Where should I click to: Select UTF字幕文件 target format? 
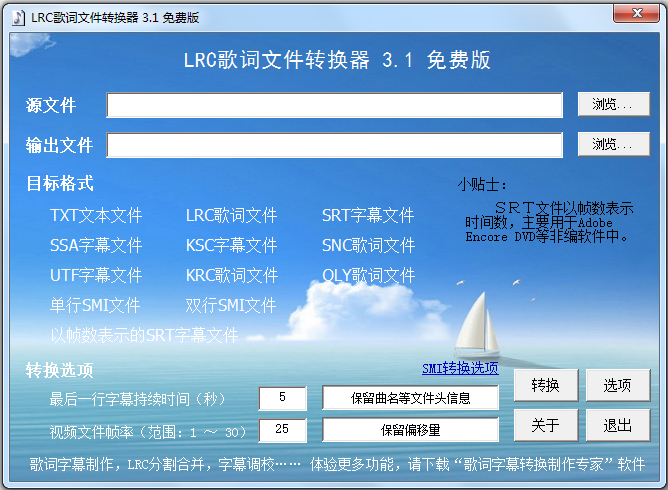click(x=96, y=275)
